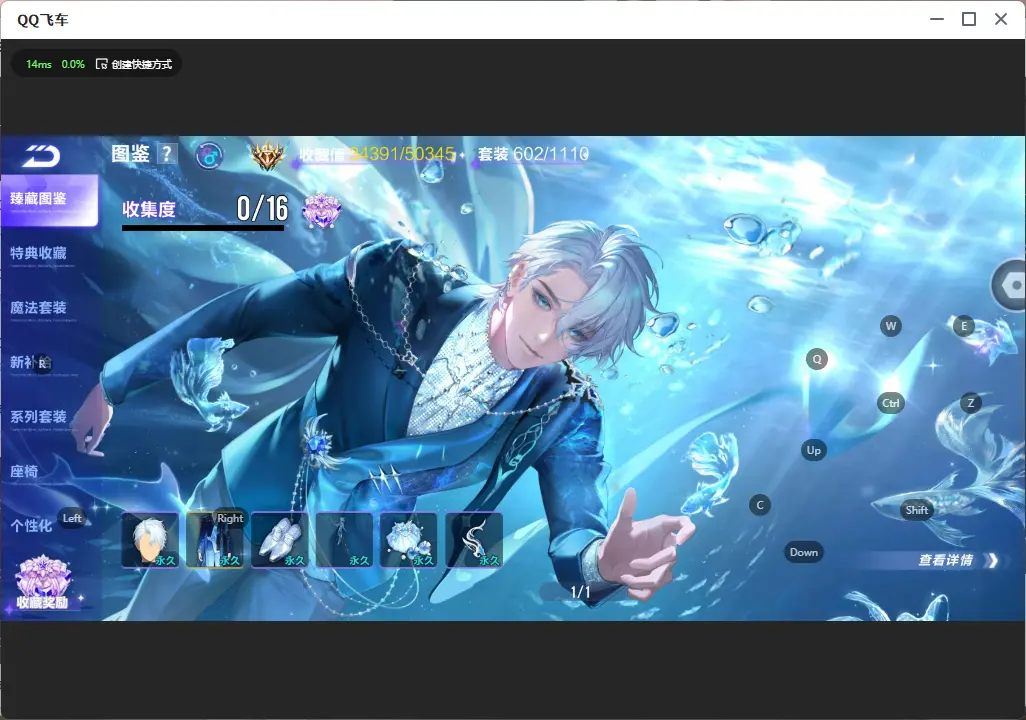Select the chain accessory item thumbnail

click(x=344, y=540)
